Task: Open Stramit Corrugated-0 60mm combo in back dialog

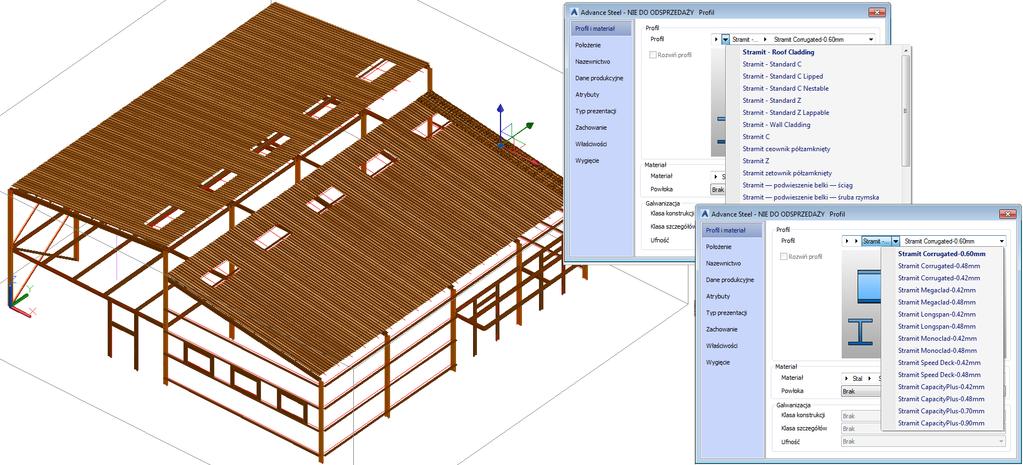Action: tap(823, 39)
